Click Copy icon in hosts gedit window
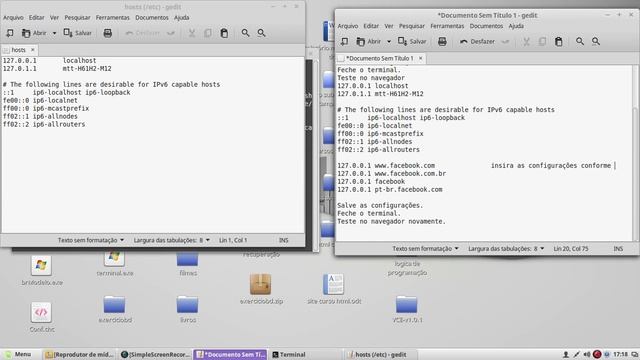640x360 pixels. 208,33
